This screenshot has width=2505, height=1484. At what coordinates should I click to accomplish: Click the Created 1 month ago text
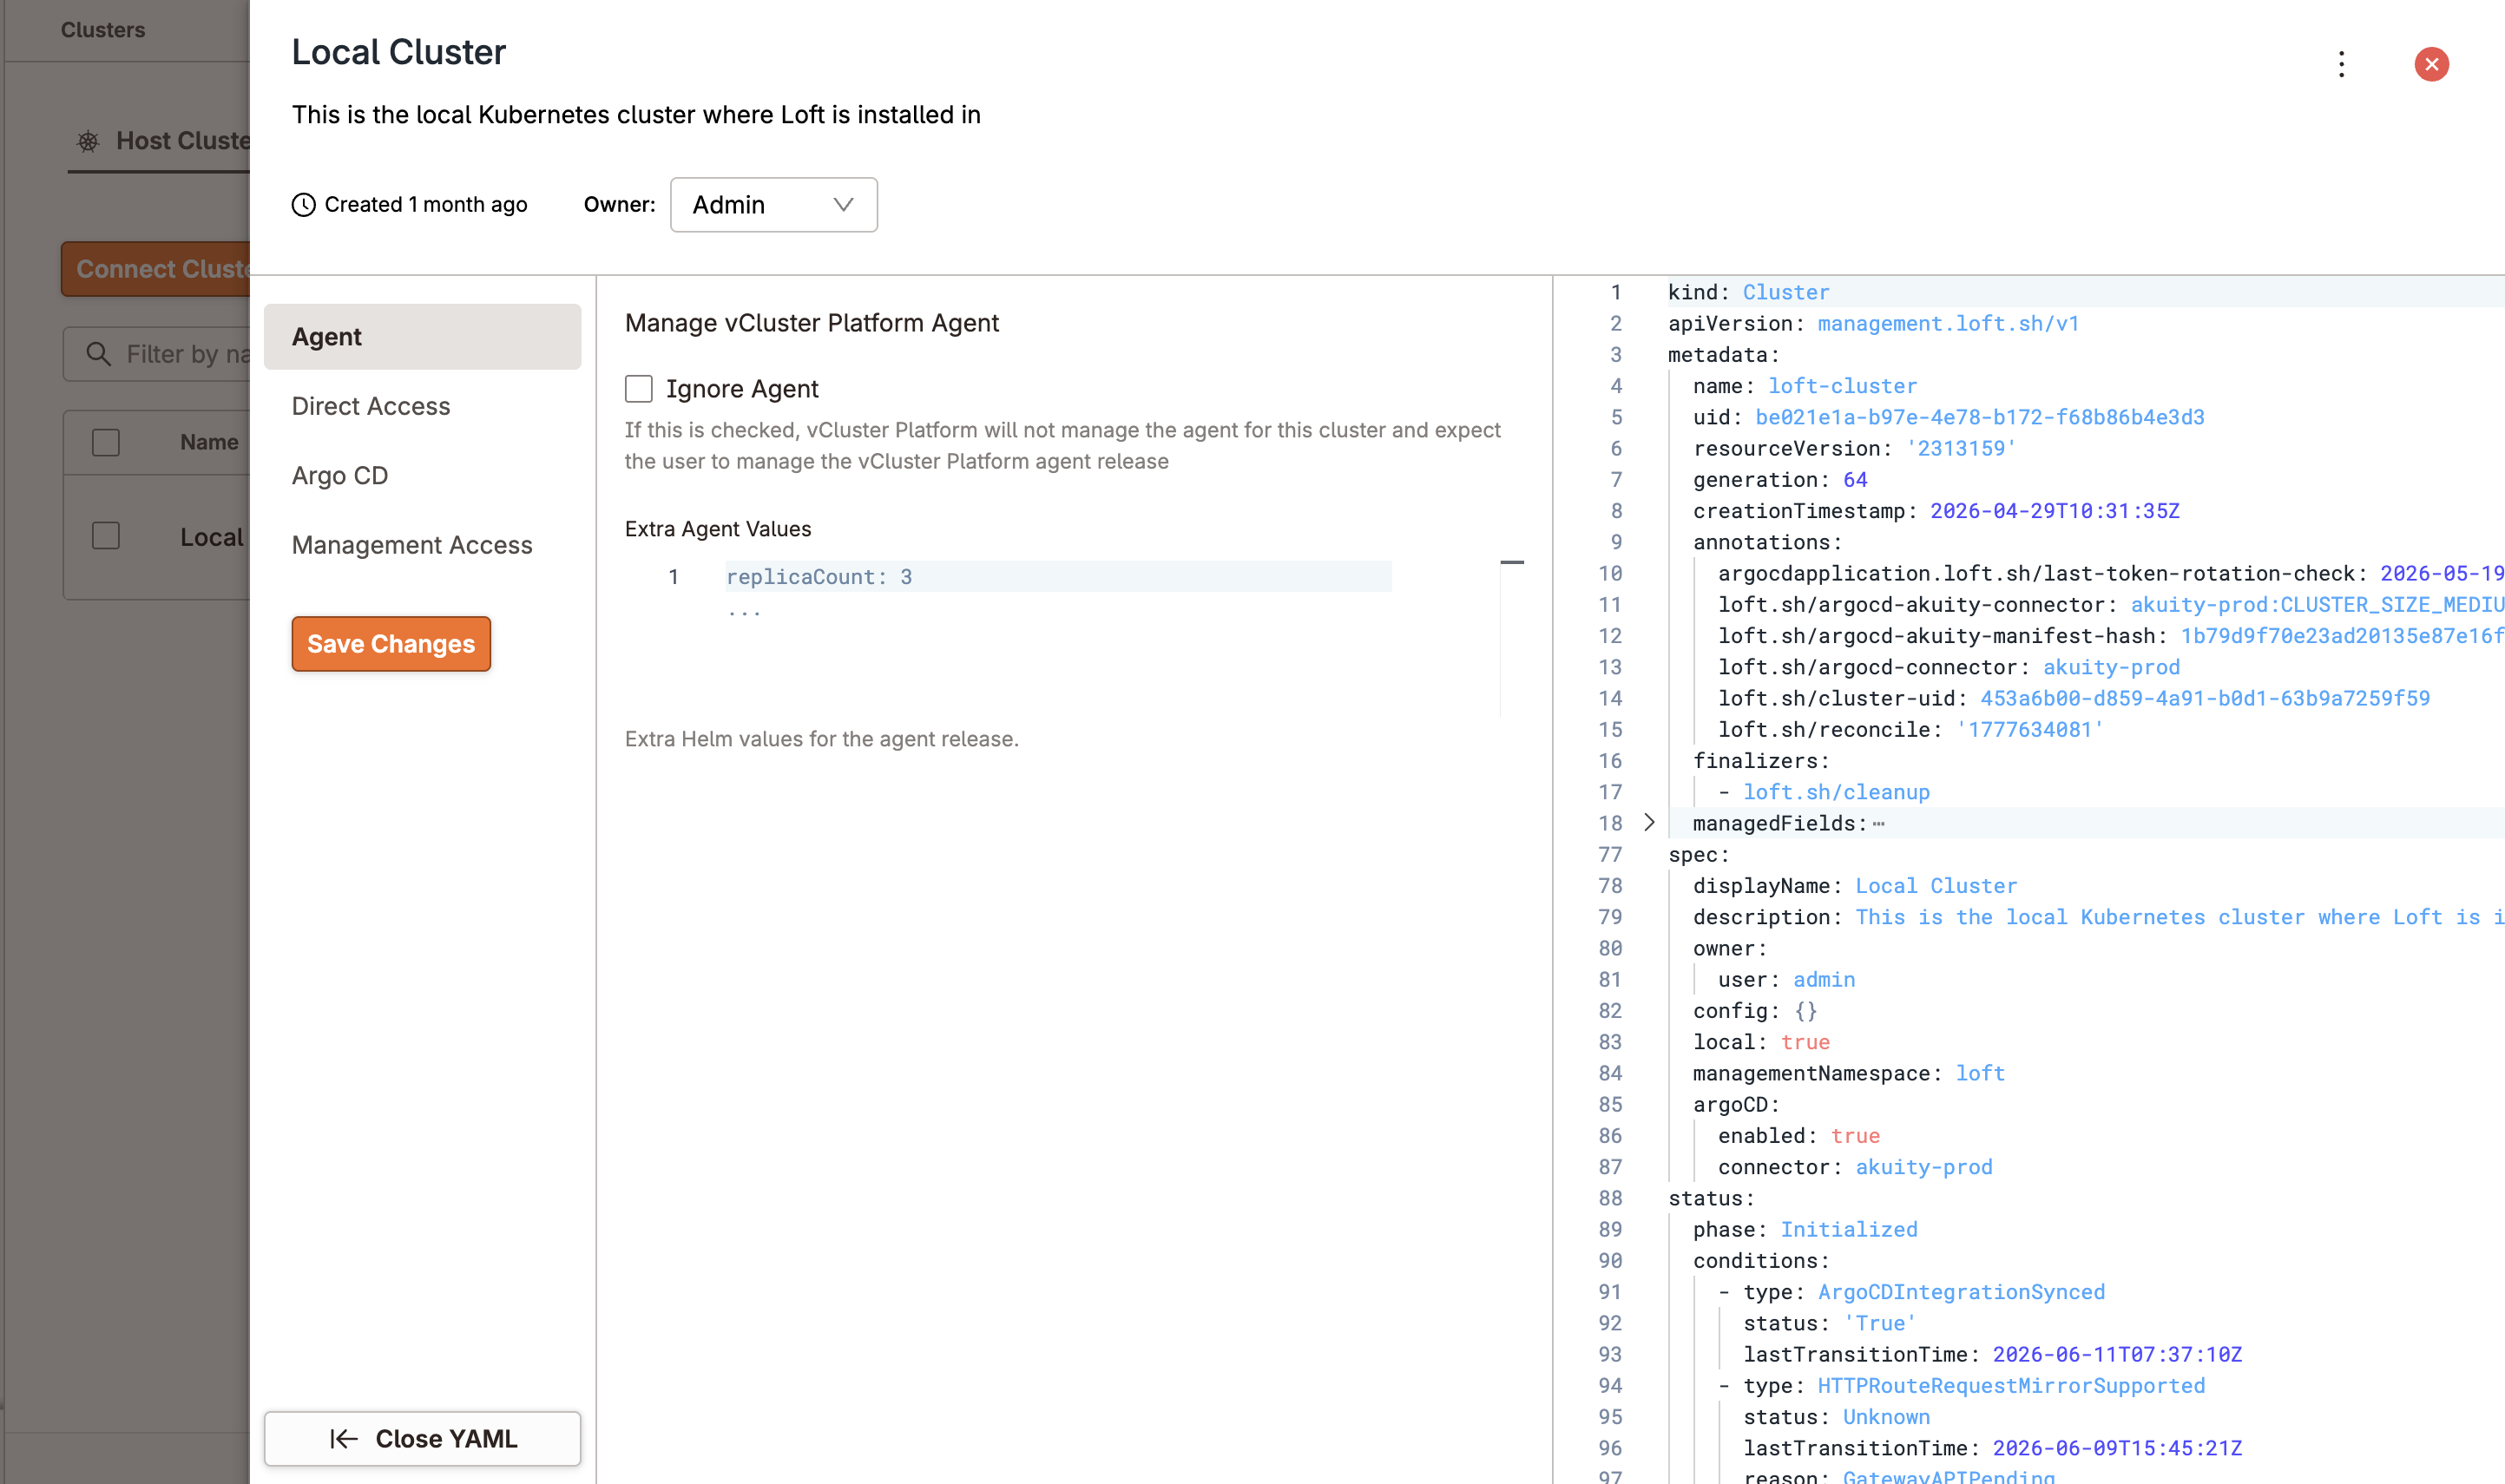[426, 205]
